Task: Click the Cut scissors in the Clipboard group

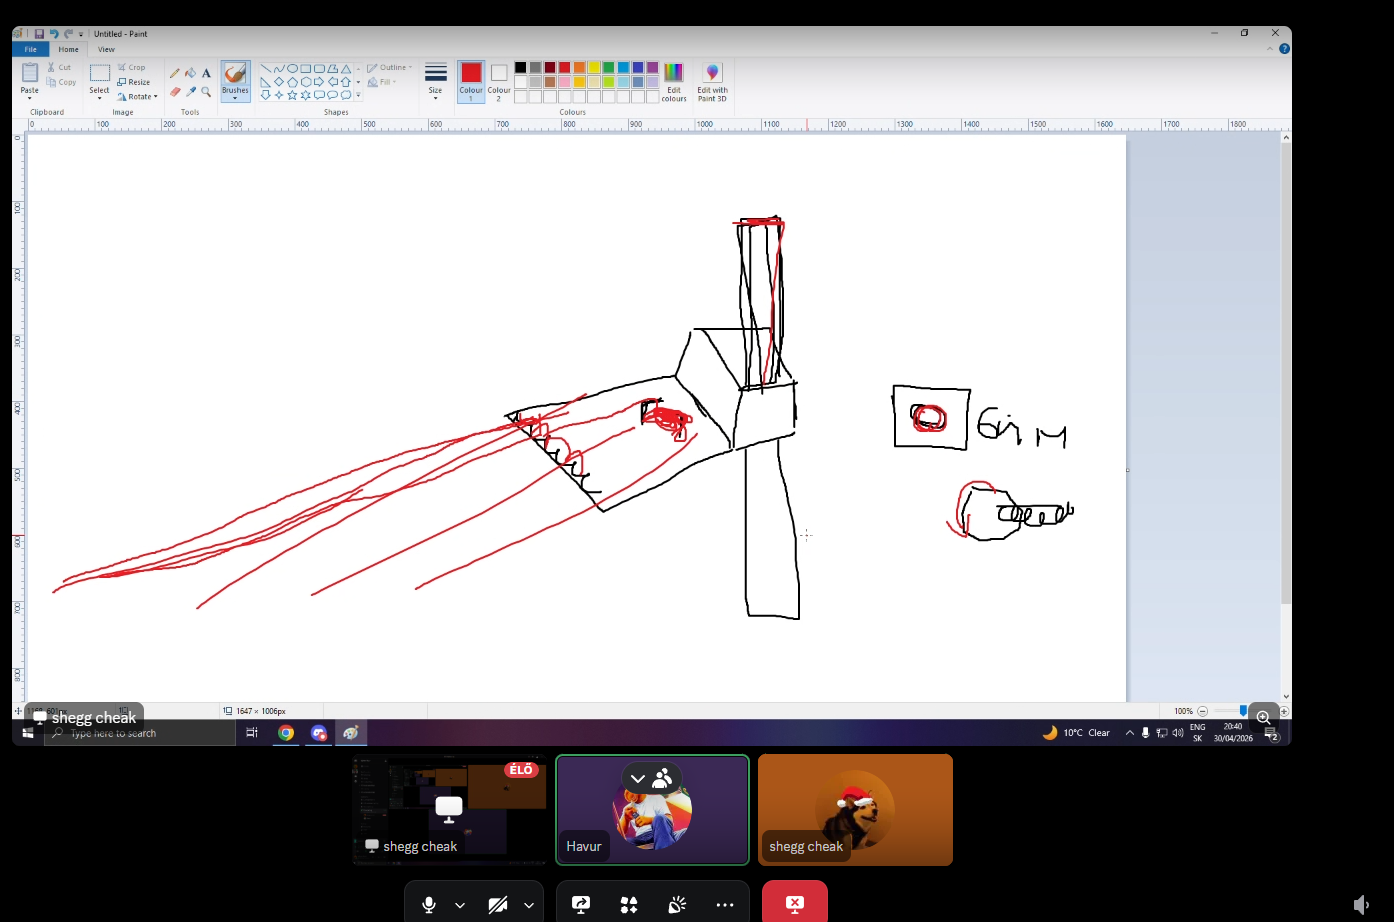Action: (x=52, y=67)
